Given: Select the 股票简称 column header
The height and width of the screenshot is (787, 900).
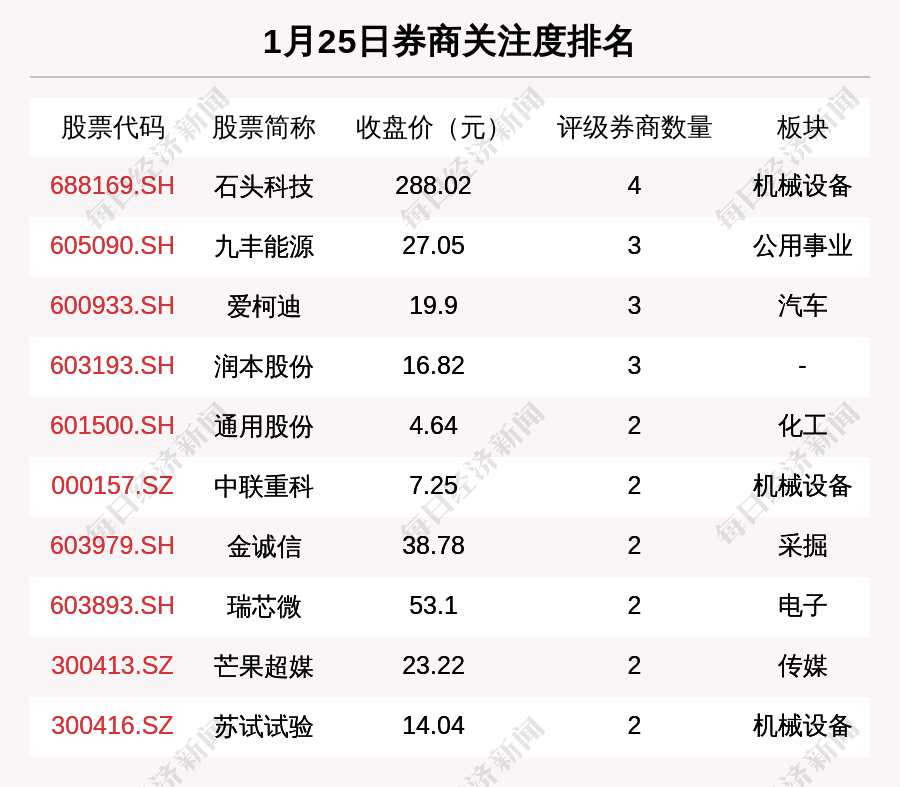Looking at the screenshot, I should click(x=263, y=127).
